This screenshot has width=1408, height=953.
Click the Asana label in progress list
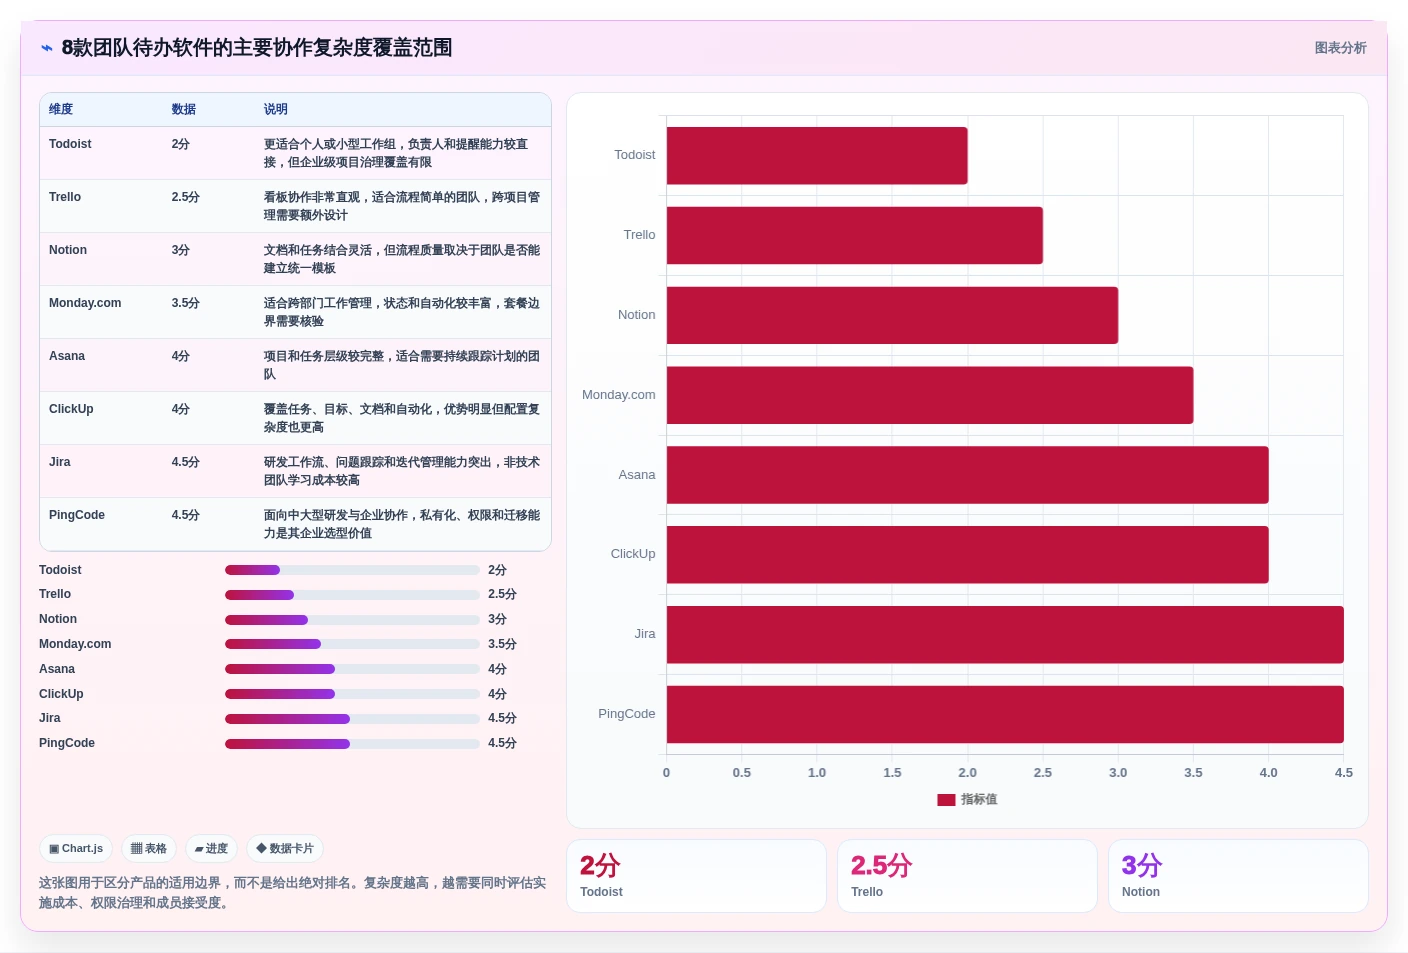coord(57,669)
